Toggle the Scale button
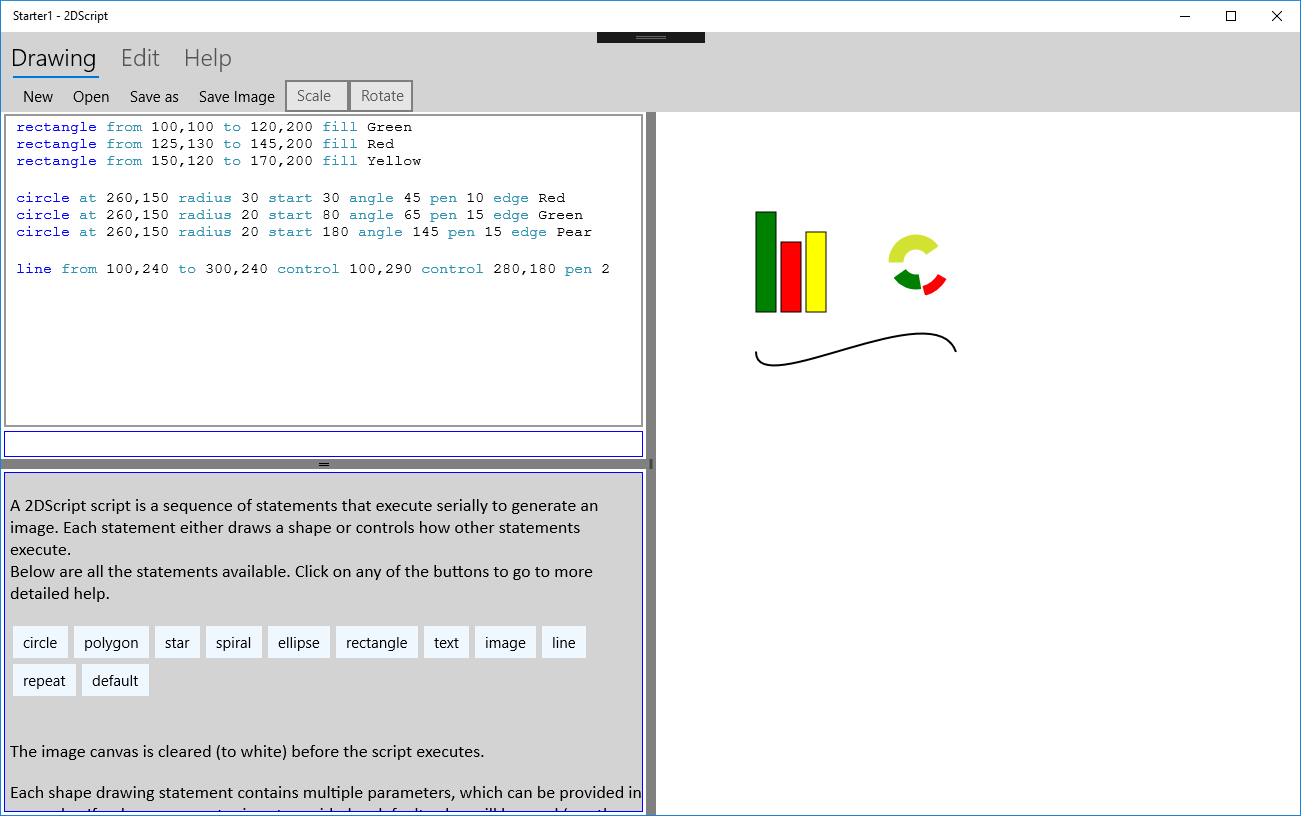 tap(316, 96)
